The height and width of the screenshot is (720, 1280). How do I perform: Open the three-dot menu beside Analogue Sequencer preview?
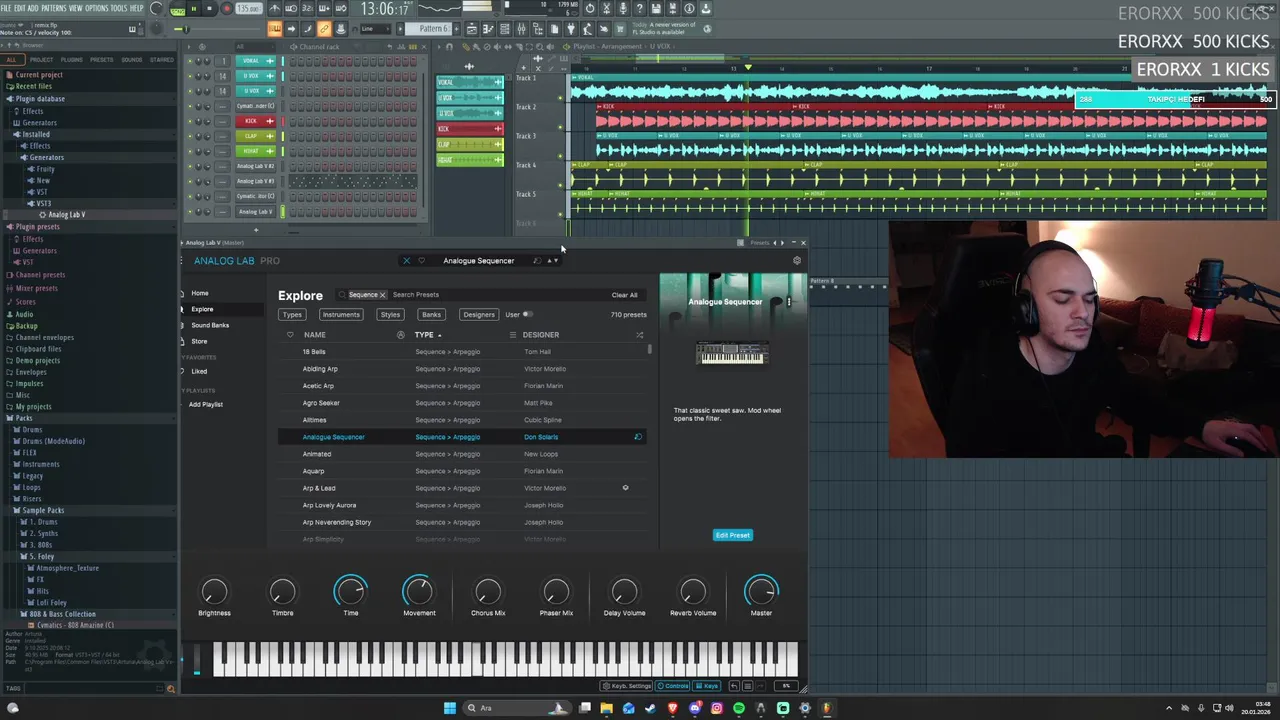click(x=789, y=301)
